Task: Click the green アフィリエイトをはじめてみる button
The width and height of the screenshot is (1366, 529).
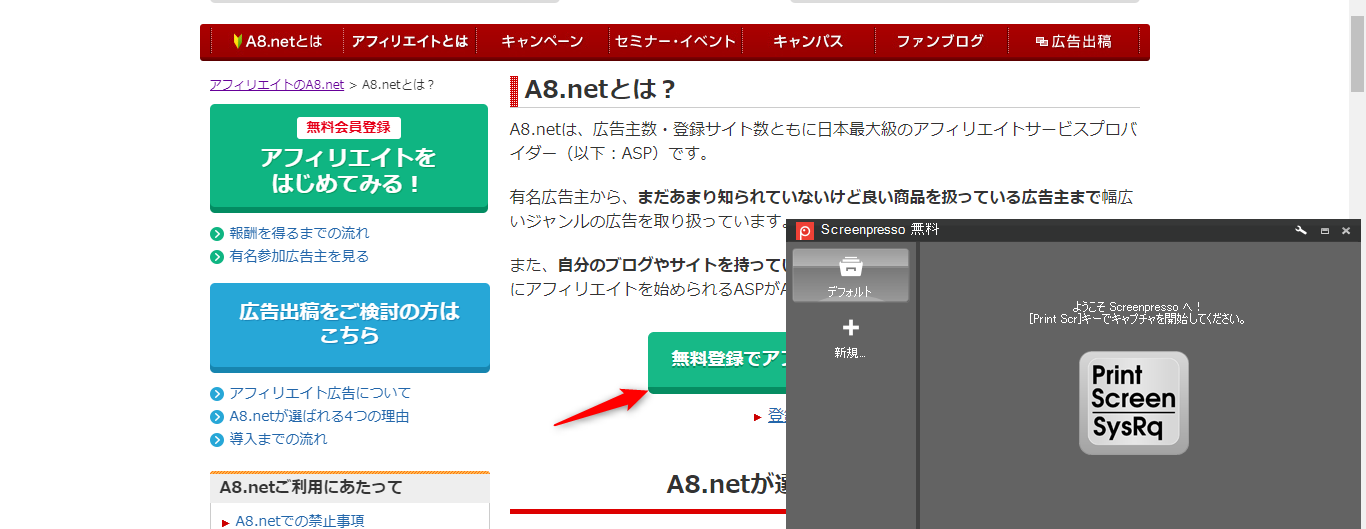Action: tap(348, 159)
